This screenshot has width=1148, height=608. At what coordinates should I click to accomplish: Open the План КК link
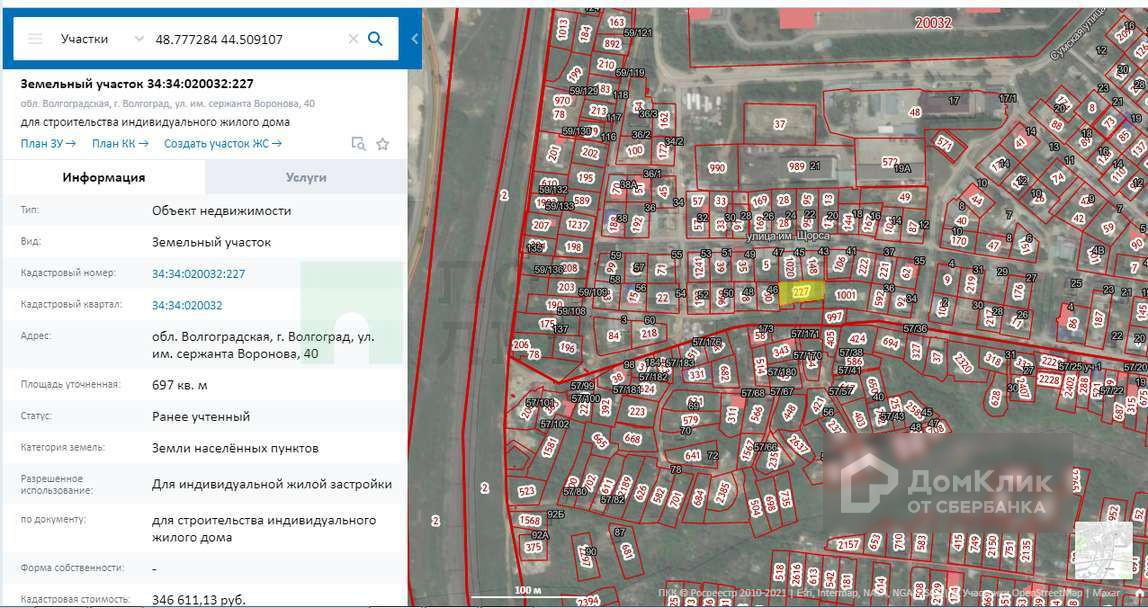coord(120,143)
